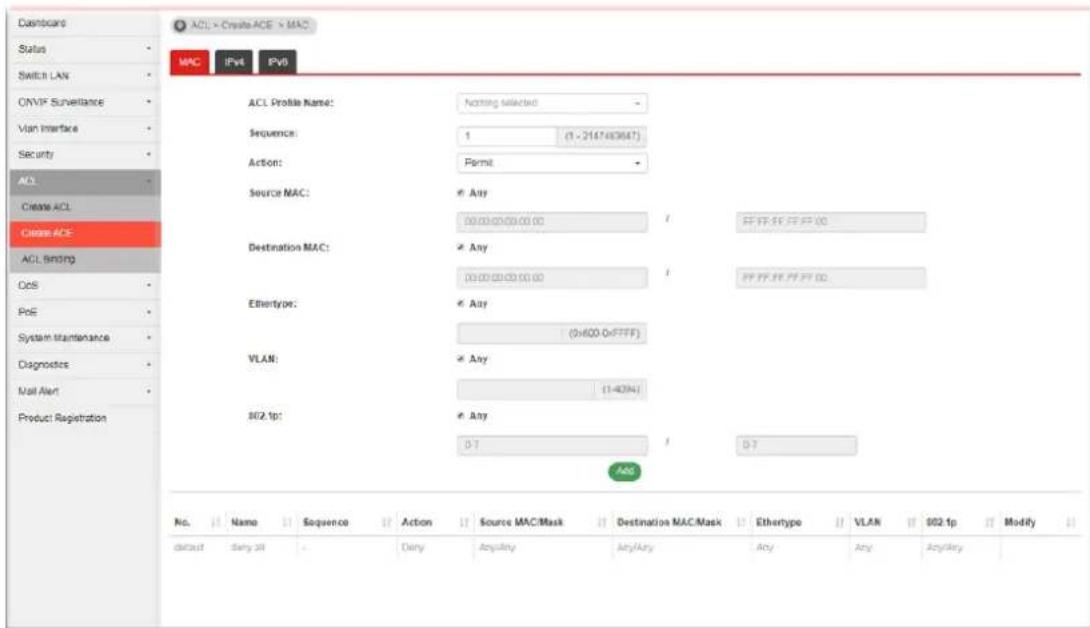Toggle the Ethertype Any checkbox
1090x628 pixels.
click(x=460, y=304)
